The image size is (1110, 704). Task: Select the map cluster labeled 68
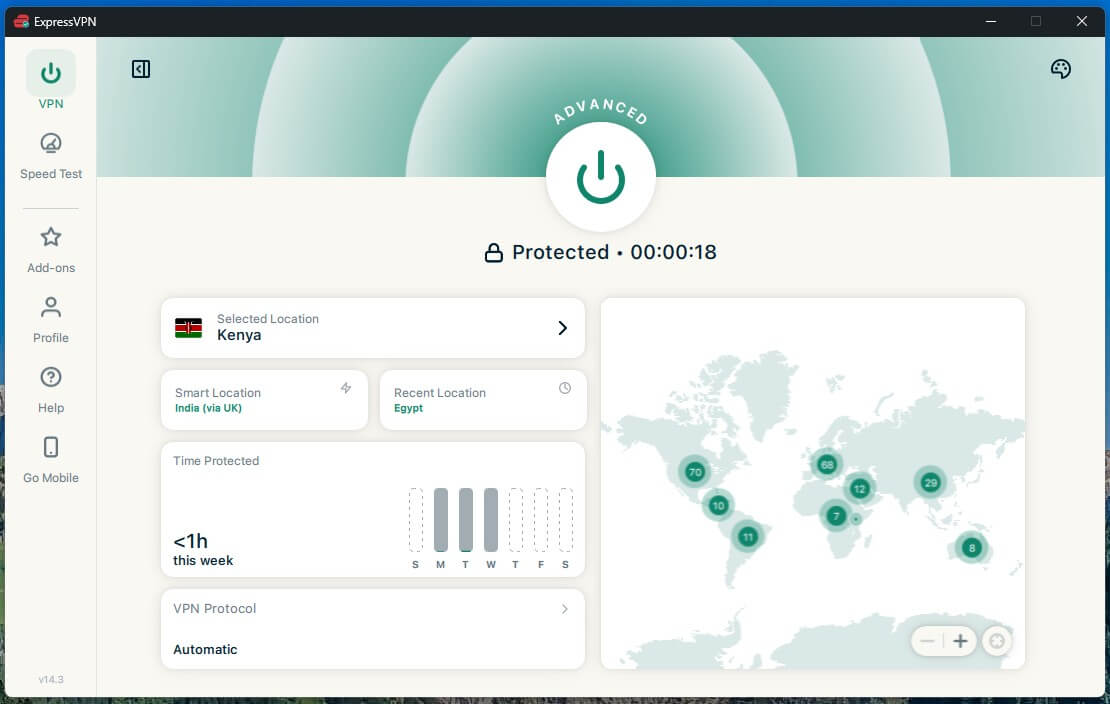(x=826, y=465)
